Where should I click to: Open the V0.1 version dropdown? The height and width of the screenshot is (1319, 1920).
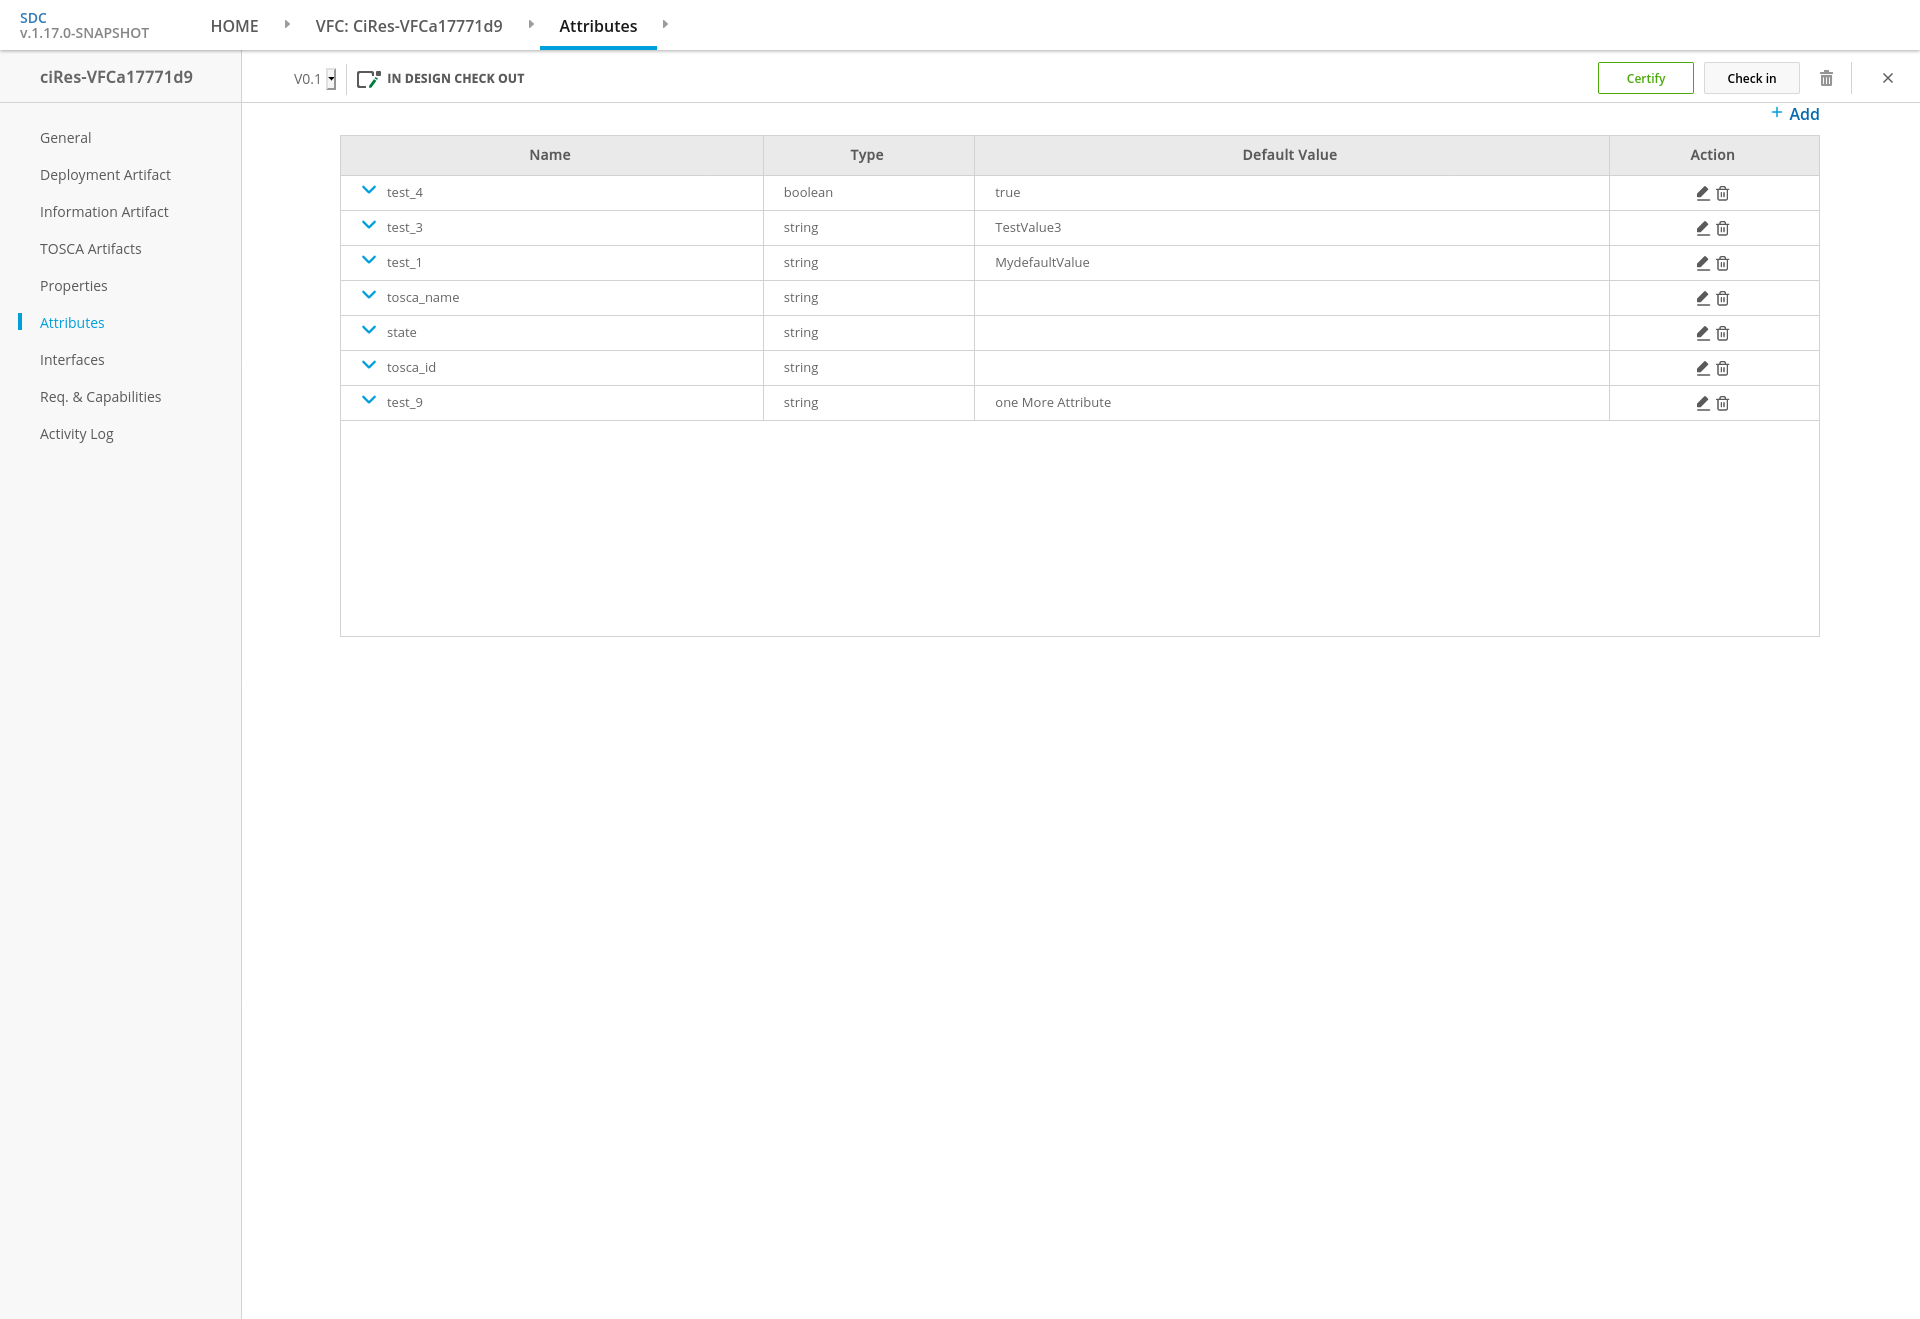[331, 79]
